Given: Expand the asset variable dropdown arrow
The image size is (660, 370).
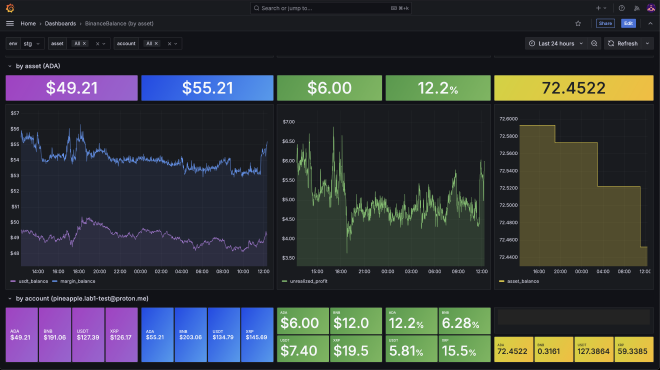Looking at the screenshot, I should (104, 43).
